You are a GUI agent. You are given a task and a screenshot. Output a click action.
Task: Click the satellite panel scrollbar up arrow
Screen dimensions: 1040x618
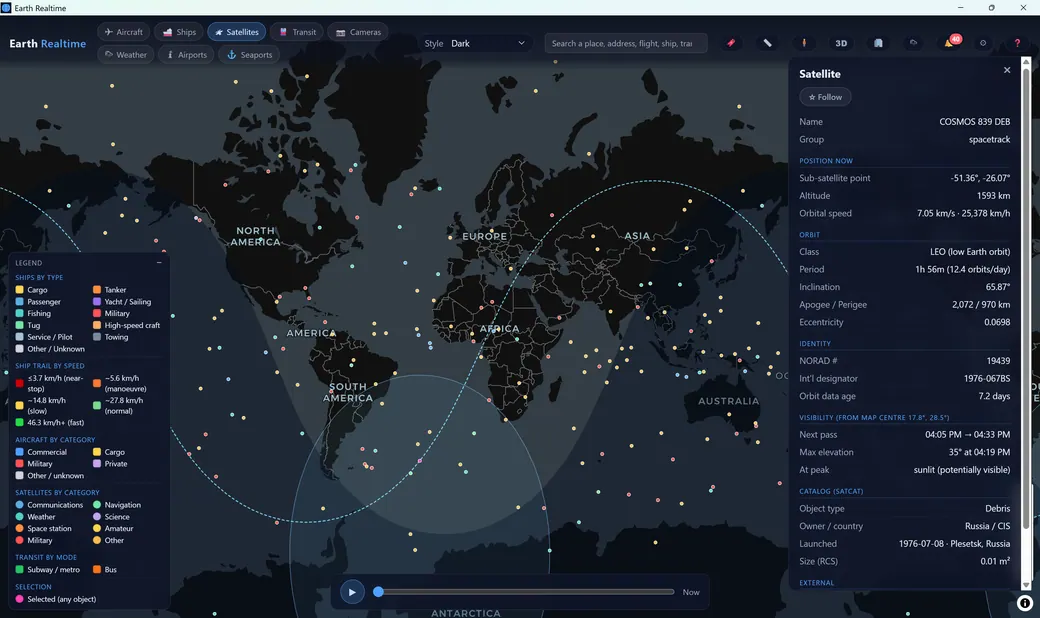click(1026, 62)
